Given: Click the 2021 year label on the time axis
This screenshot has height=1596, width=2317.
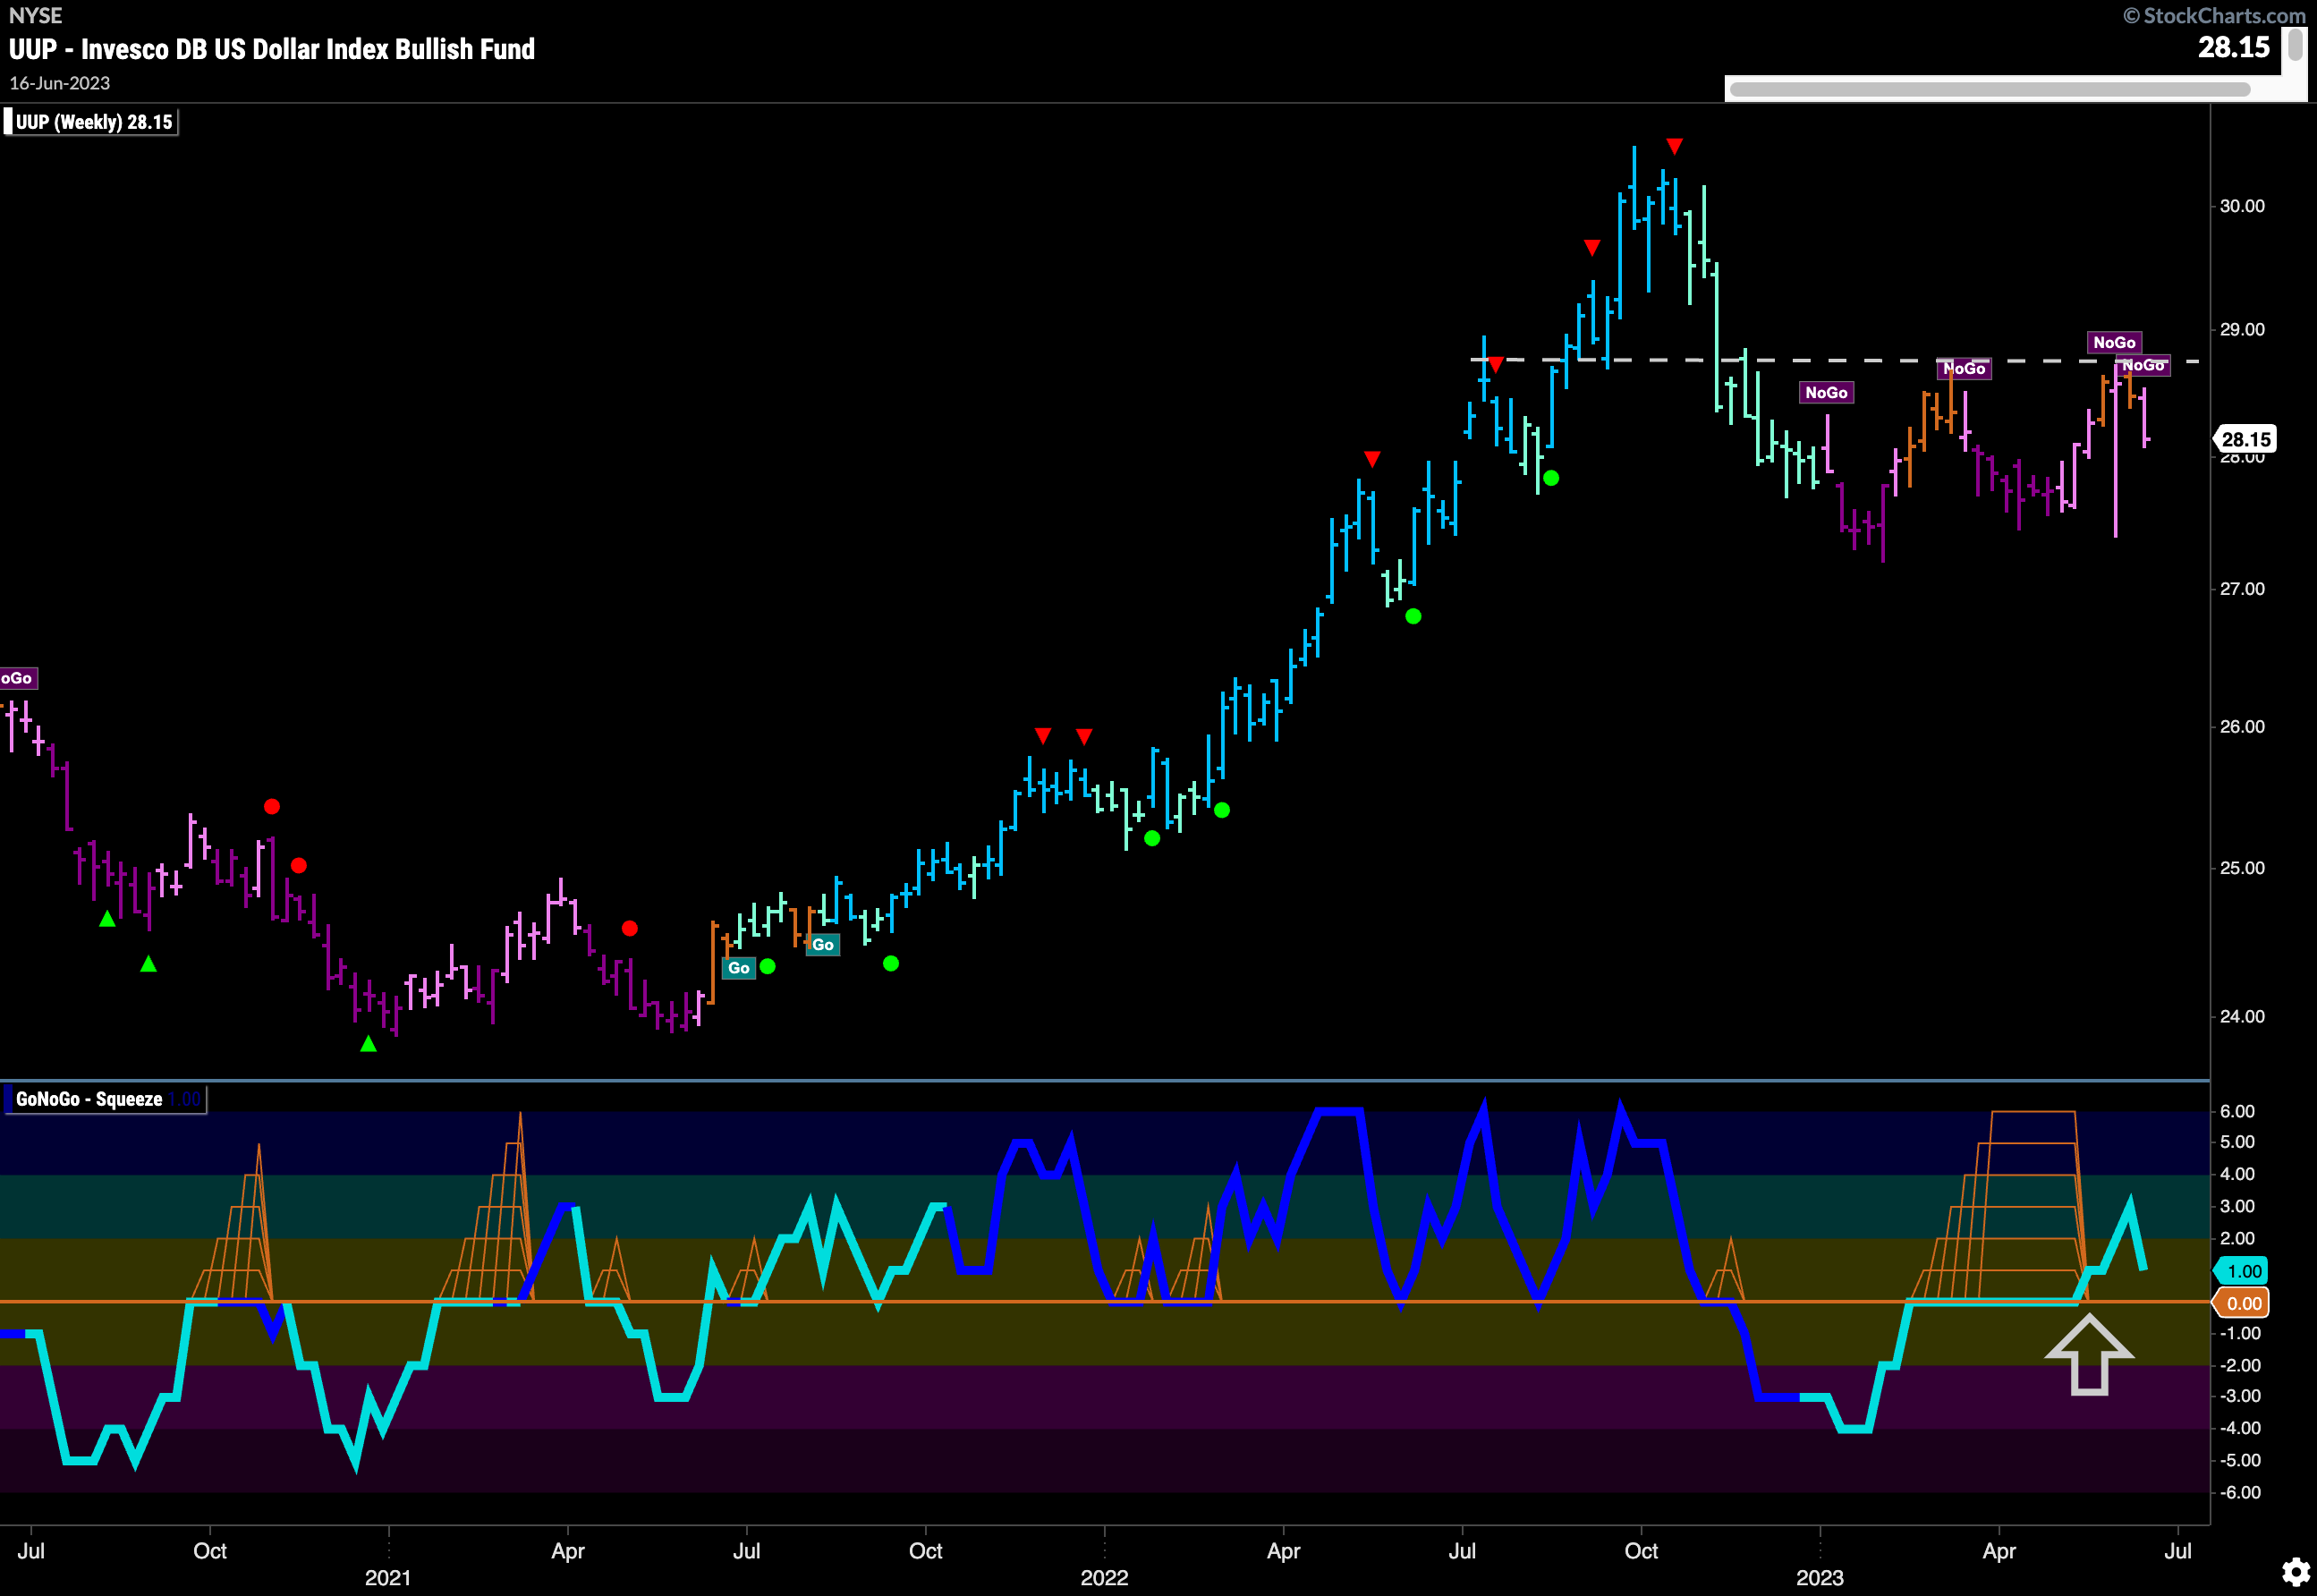Looking at the screenshot, I should pos(388,1577).
